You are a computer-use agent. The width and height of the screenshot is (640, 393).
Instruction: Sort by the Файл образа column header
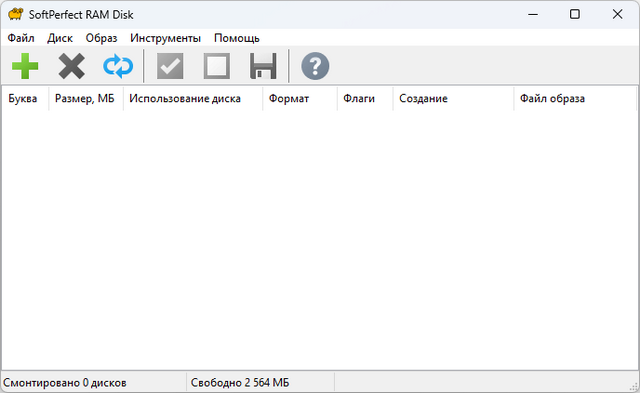575,98
